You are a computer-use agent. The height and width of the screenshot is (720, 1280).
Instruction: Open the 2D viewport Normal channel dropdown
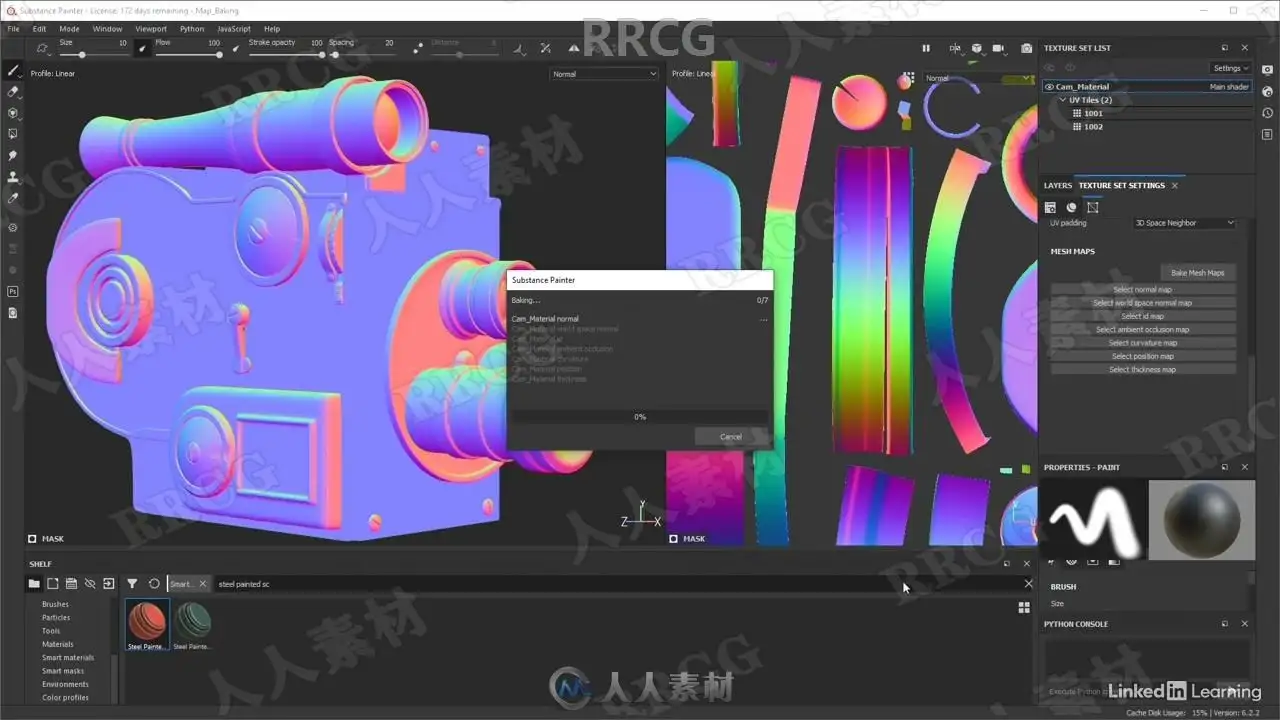point(979,78)
